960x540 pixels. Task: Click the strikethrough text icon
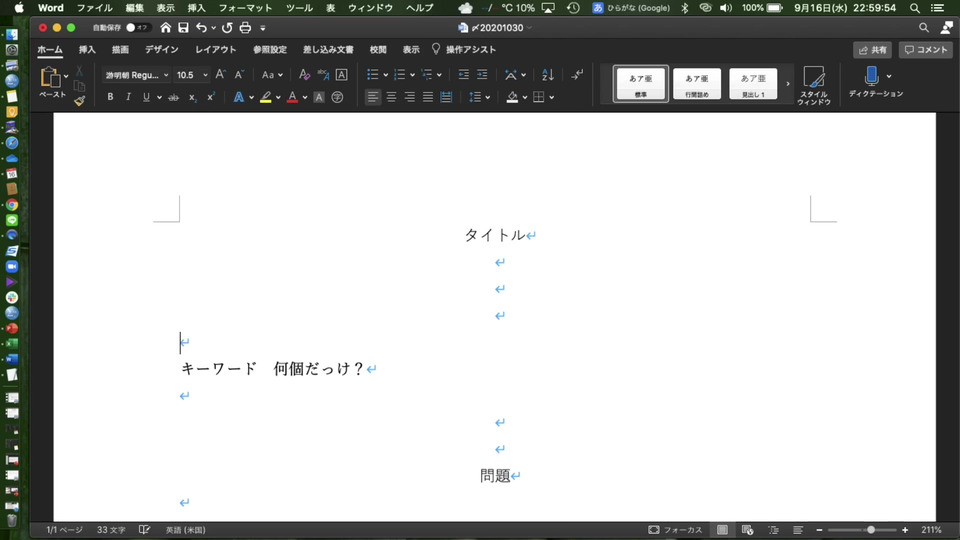click(x=173, y=97)
